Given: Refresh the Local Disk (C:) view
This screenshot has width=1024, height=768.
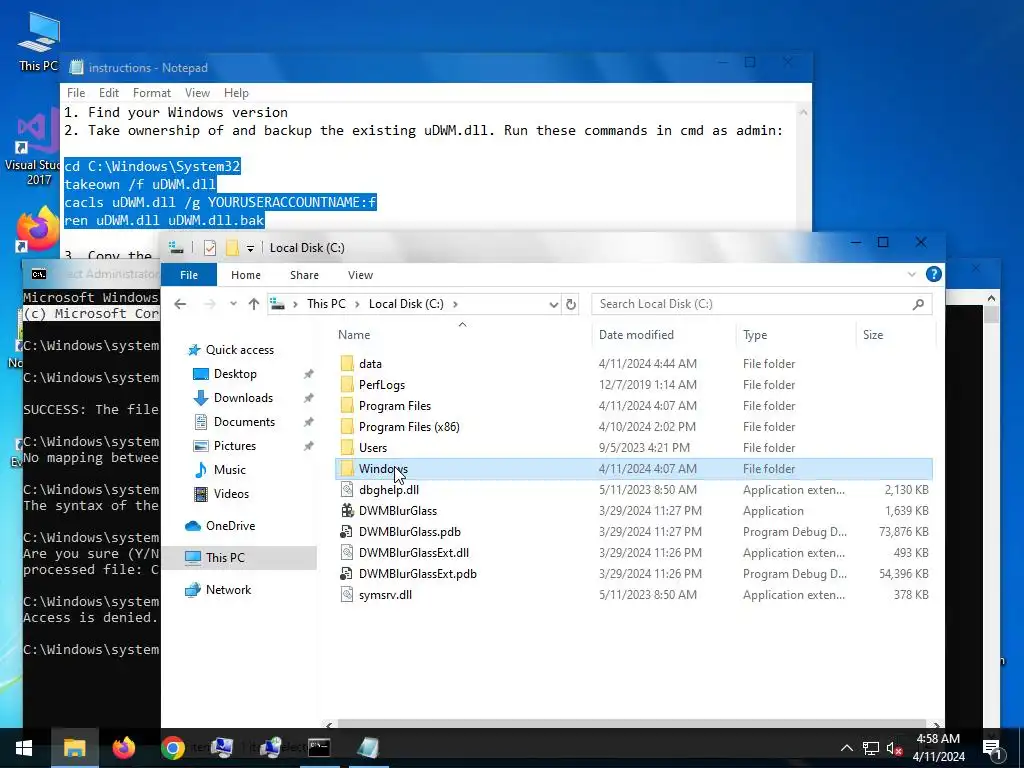Looking at the screenshot, I should pos(571,304).
